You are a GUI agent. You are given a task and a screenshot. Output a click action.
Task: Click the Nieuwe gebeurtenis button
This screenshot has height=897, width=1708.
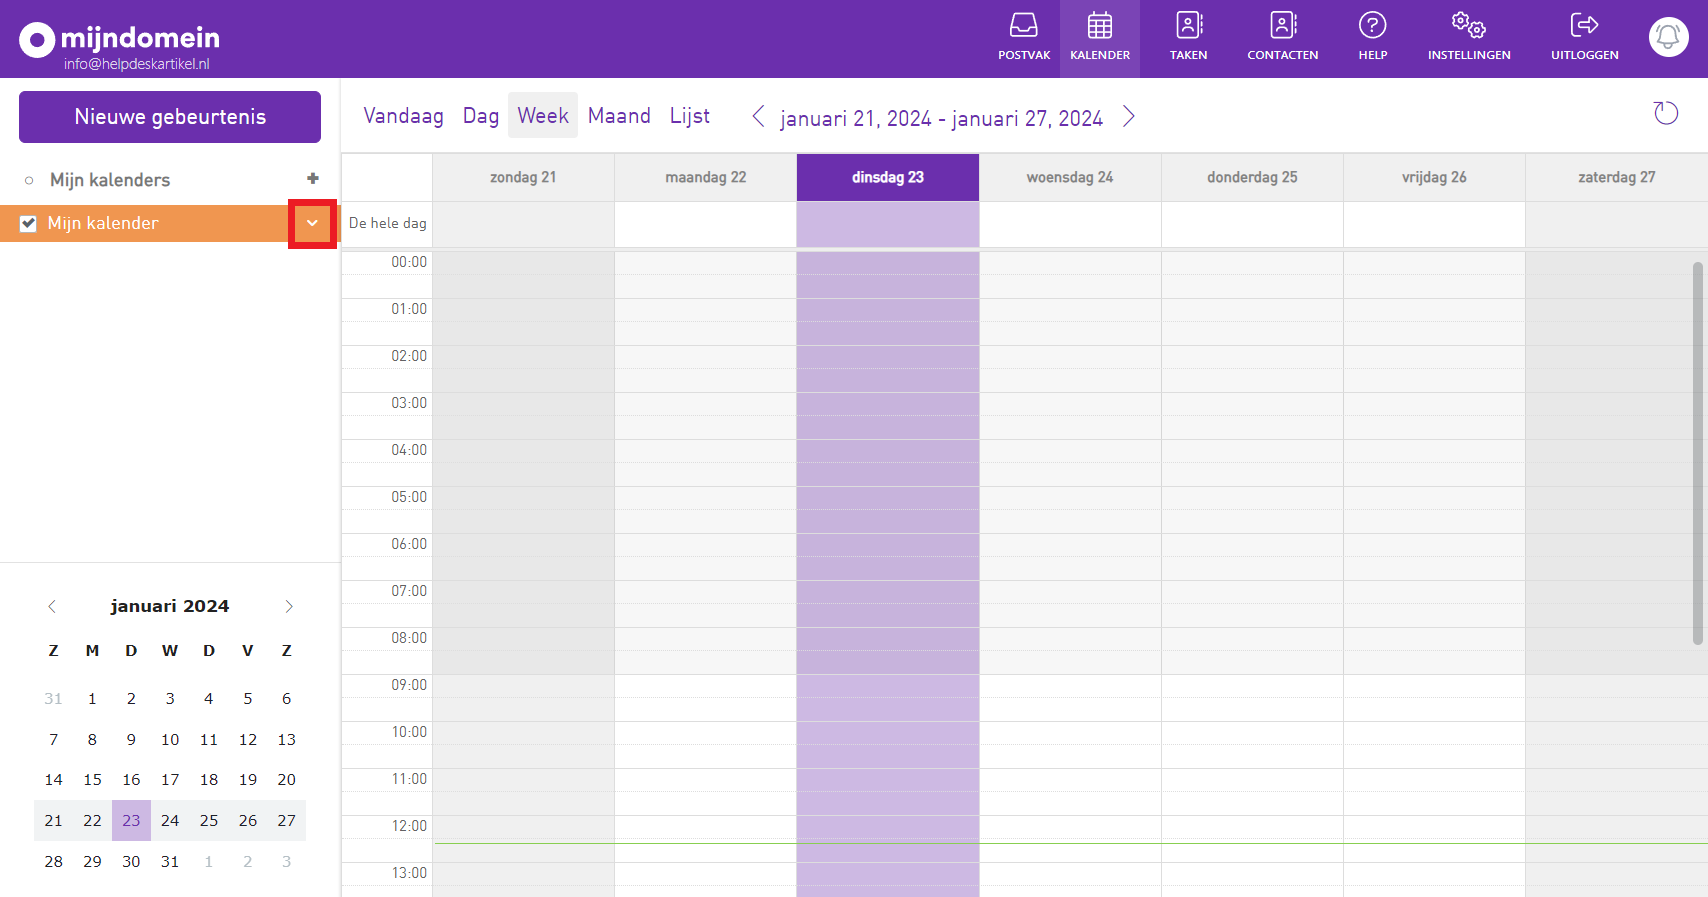(x=170, y=117)
